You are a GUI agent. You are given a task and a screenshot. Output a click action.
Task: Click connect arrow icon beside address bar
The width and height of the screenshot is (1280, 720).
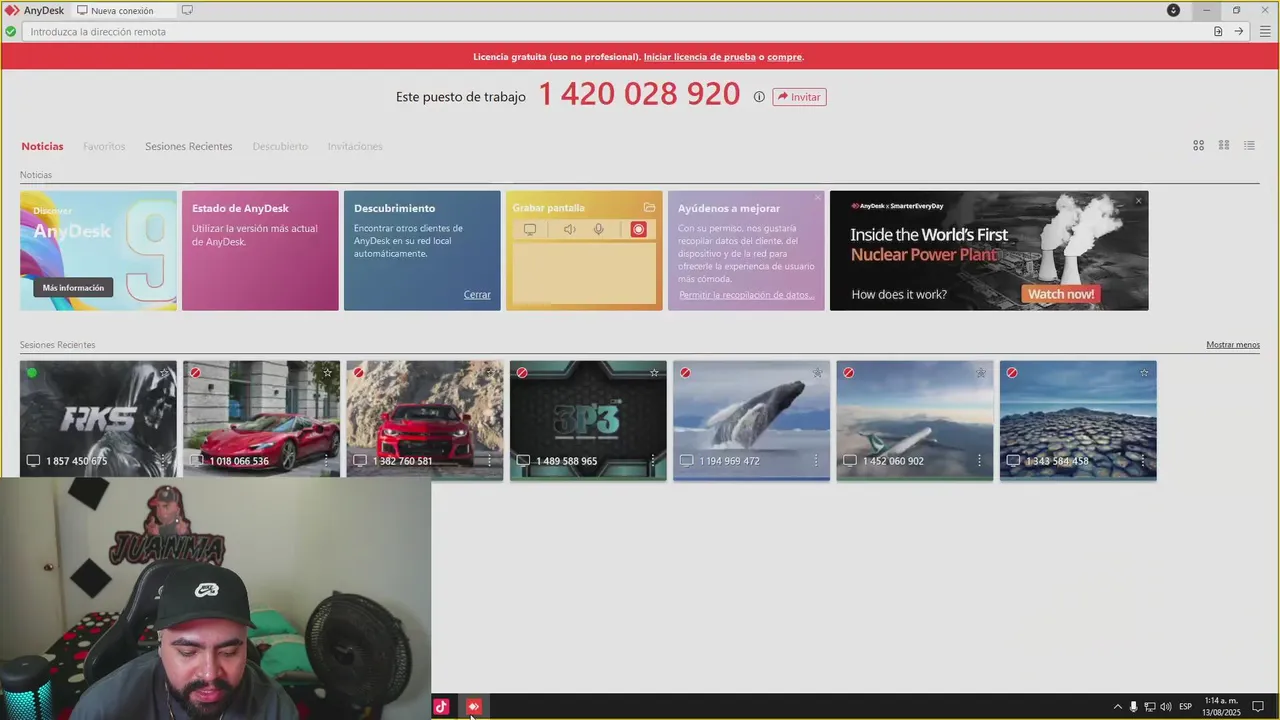[x=1238, y=32]
